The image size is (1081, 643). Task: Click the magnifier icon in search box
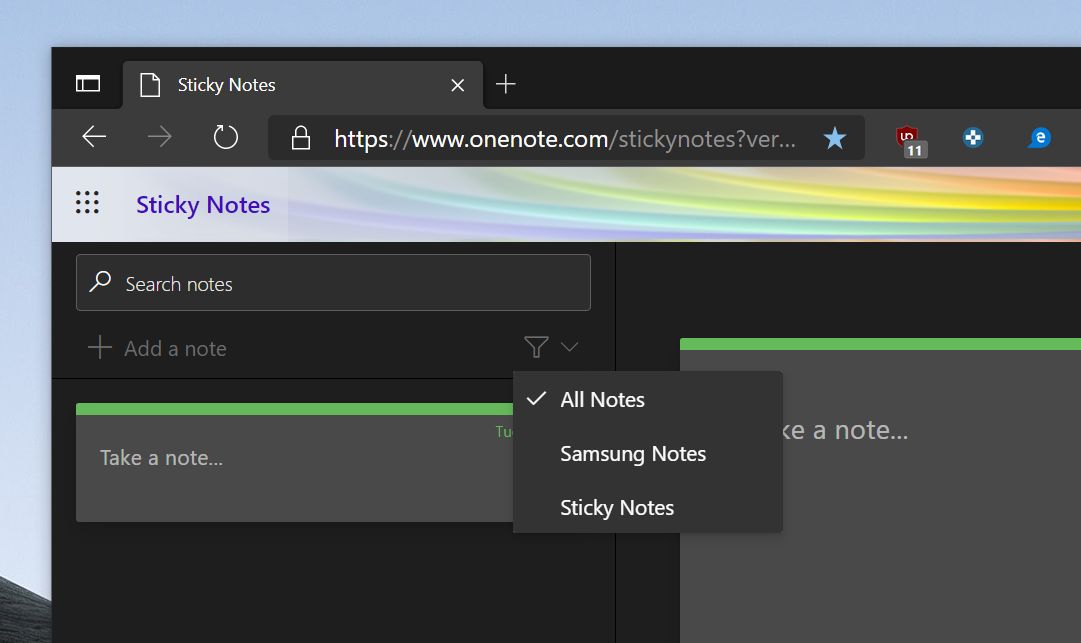pos(101,281)
